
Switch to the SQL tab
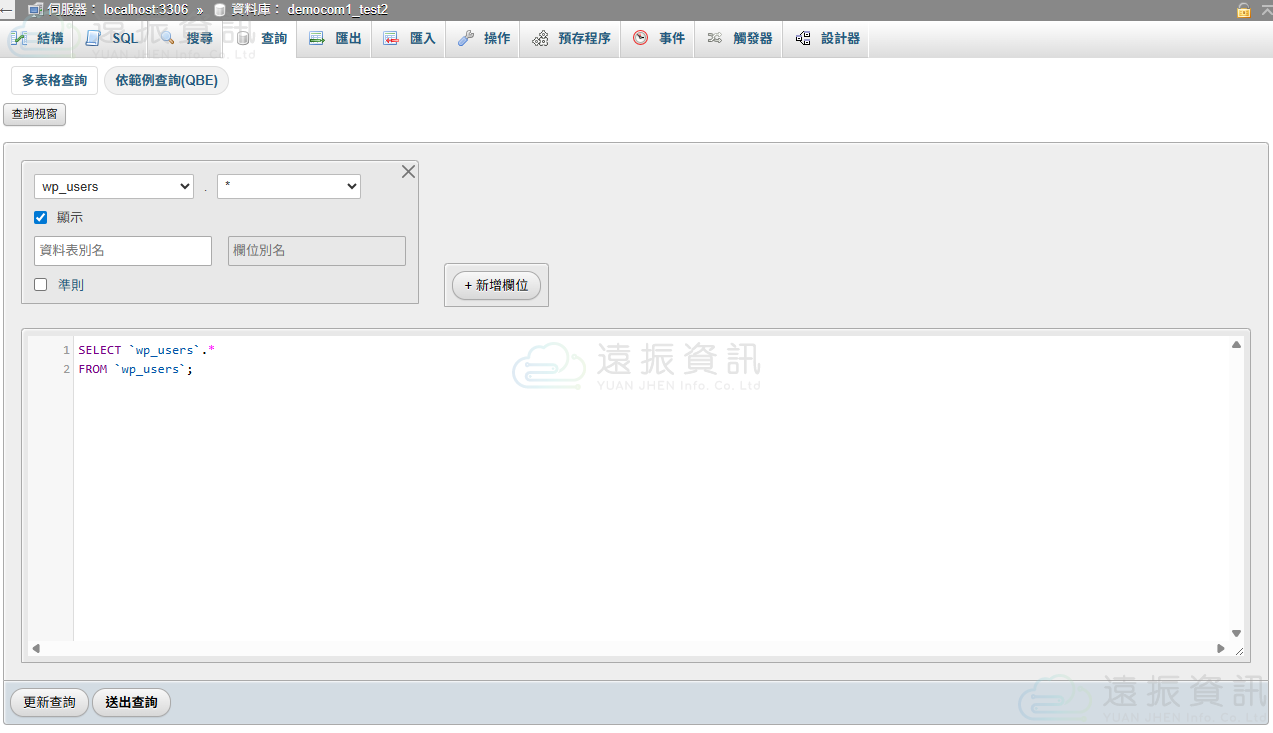113,38
